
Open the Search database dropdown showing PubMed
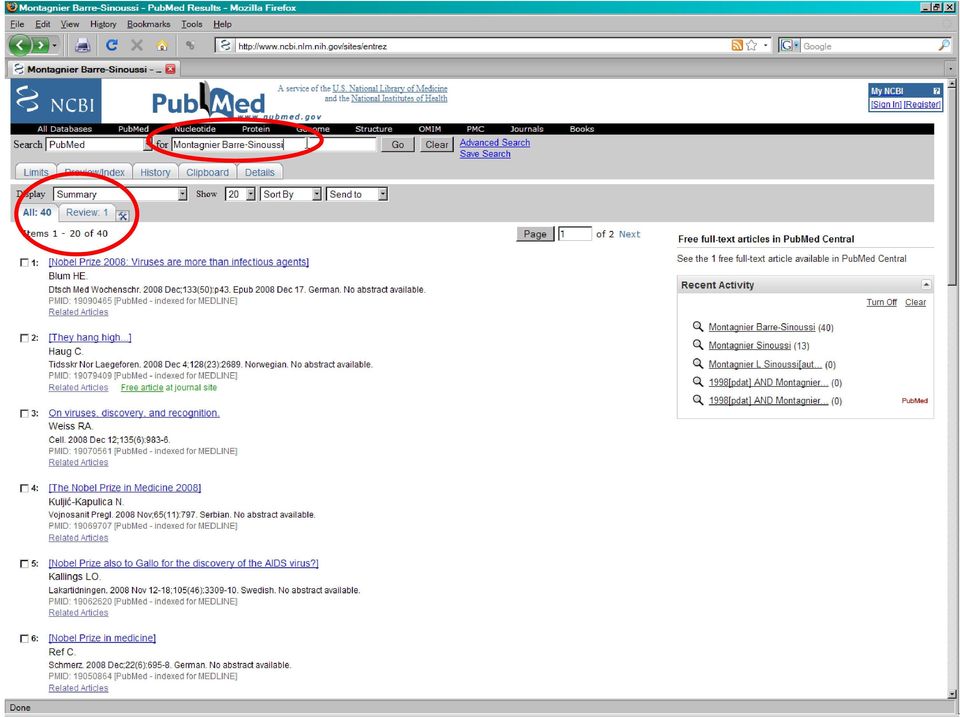99,144
